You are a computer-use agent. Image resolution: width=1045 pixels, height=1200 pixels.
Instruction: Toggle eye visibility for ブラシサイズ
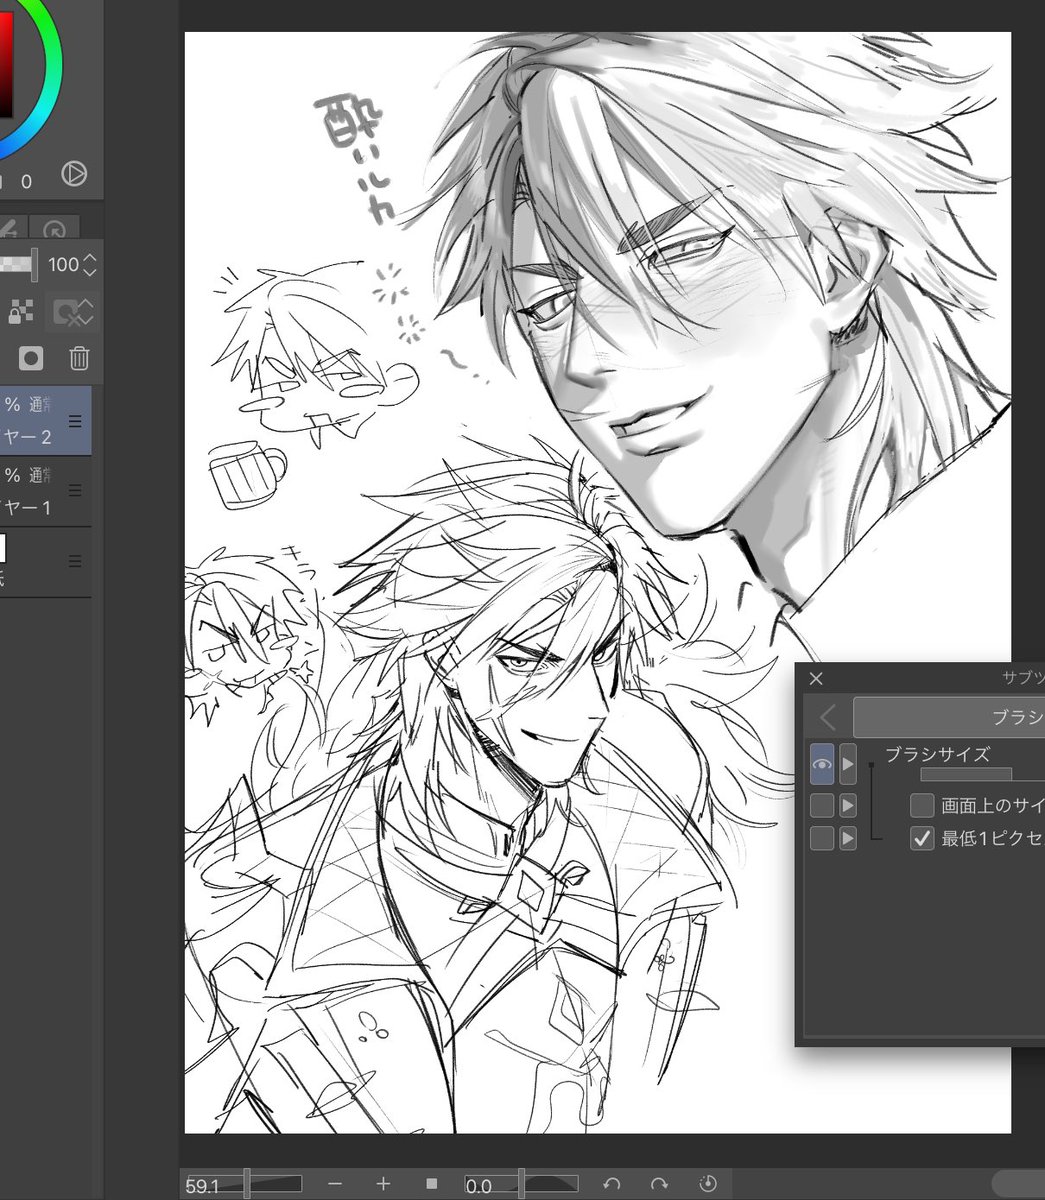coord(822,764)
